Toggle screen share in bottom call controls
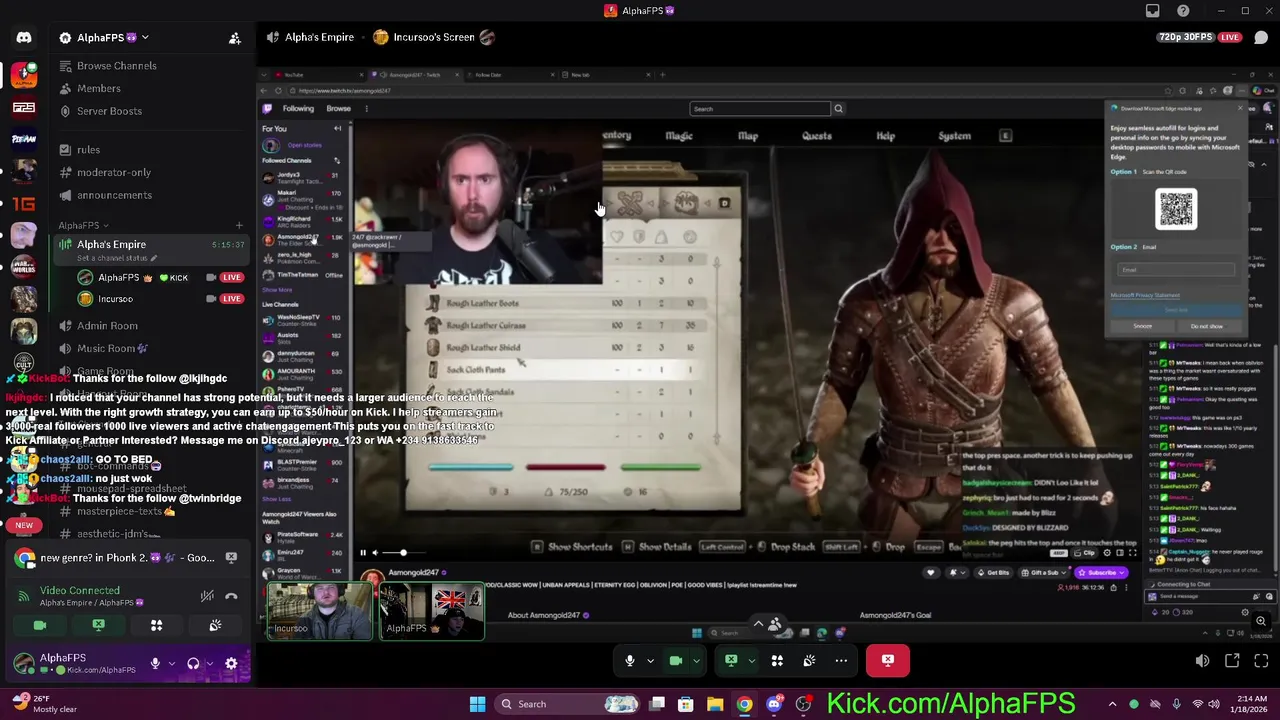The image size is (1280, 720). coord(731,661)
